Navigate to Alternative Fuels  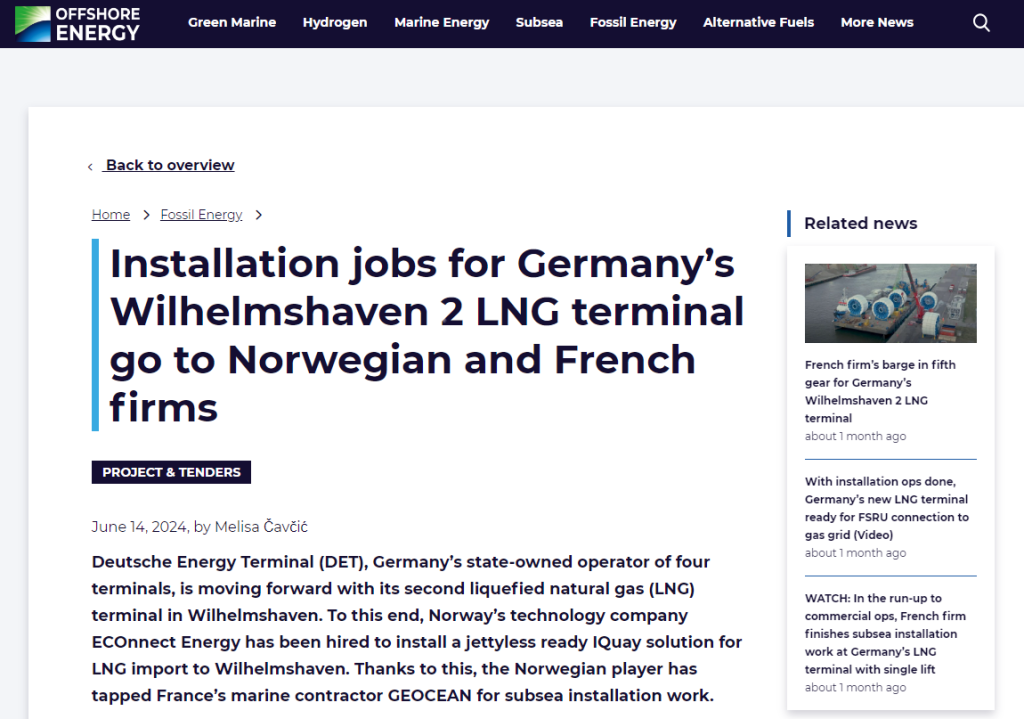click(x=758, y=22)
